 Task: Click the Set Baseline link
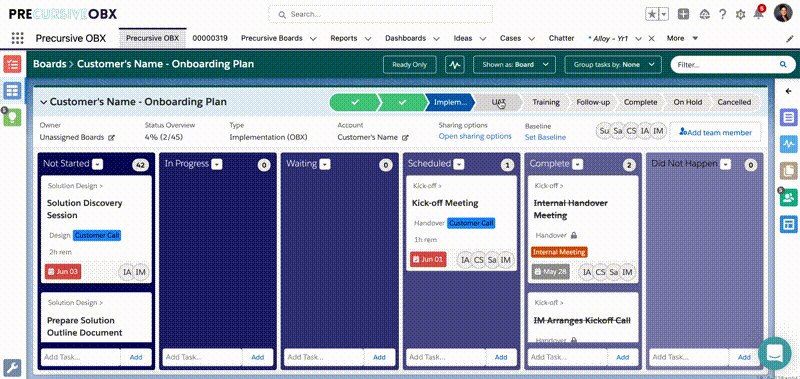(545, 137)
